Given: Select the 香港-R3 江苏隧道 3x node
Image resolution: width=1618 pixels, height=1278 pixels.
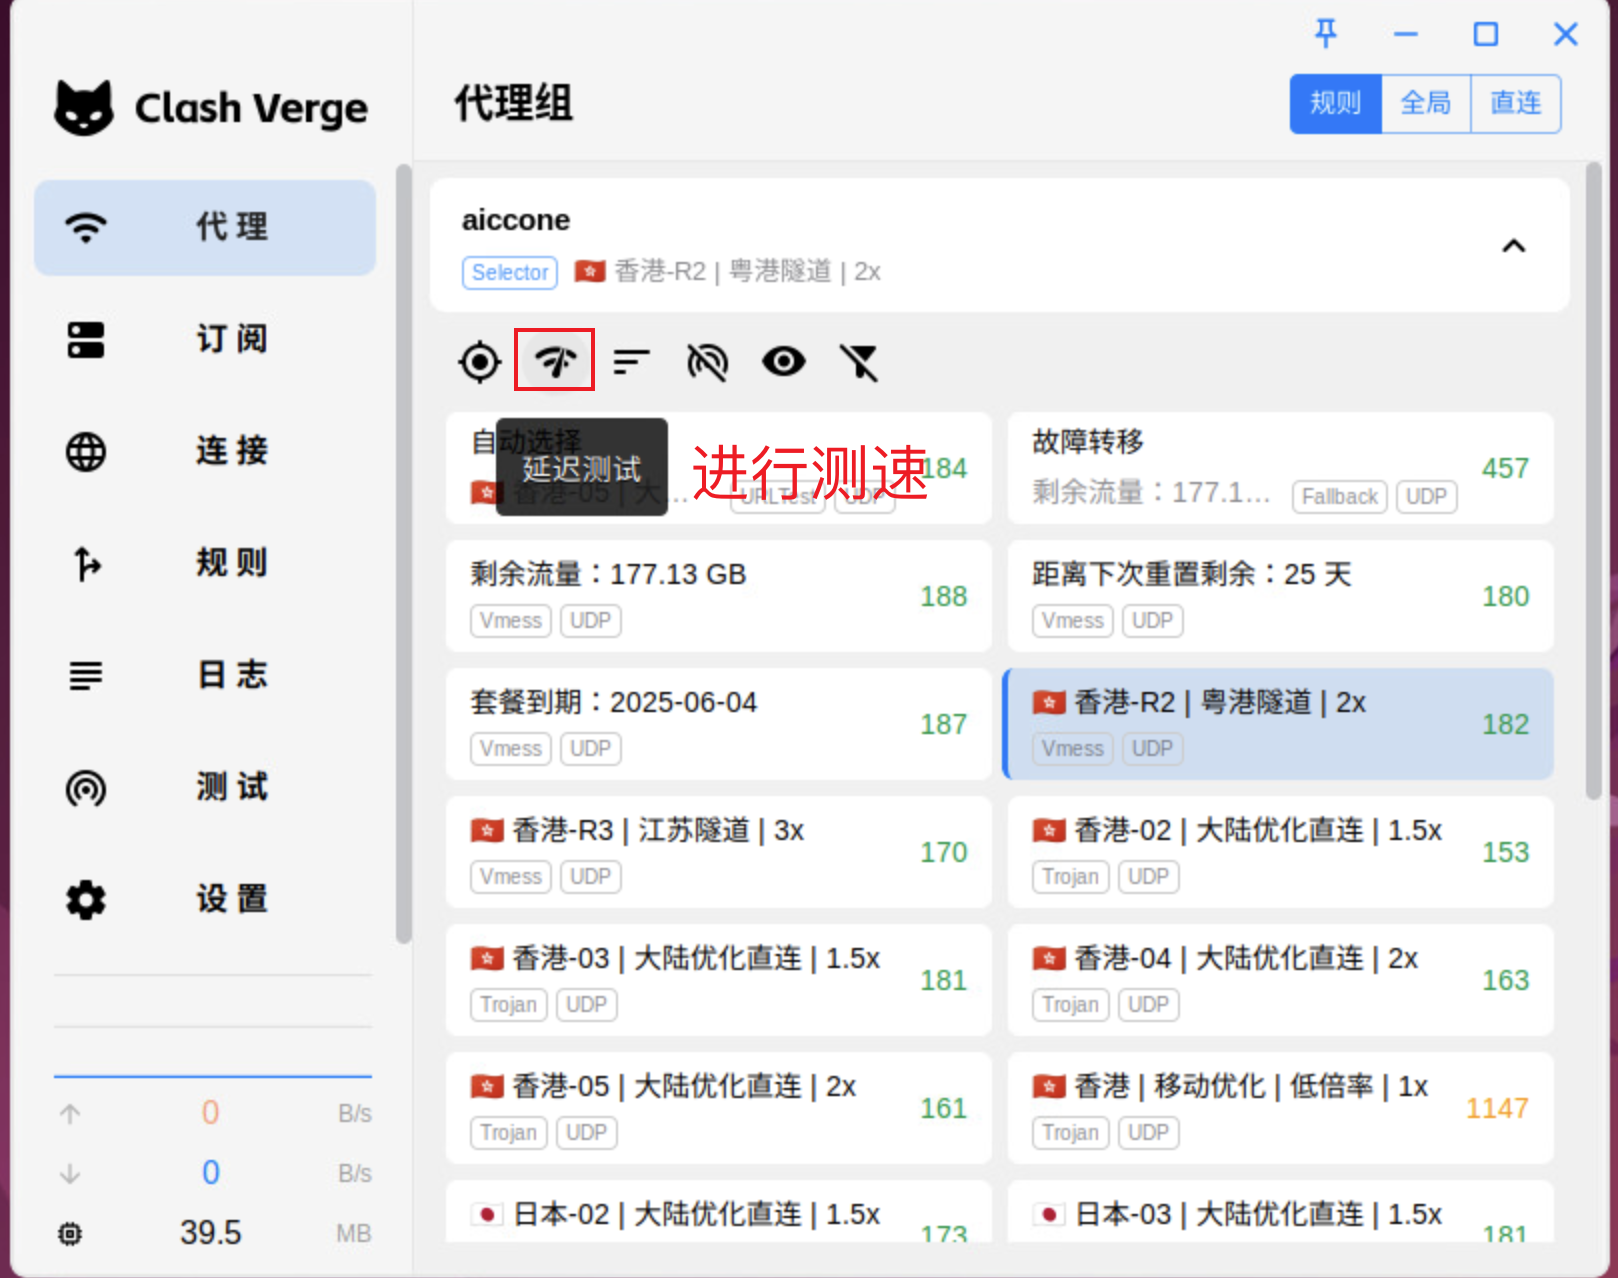Looking at the screenshot, I should [x=718, y=852].
